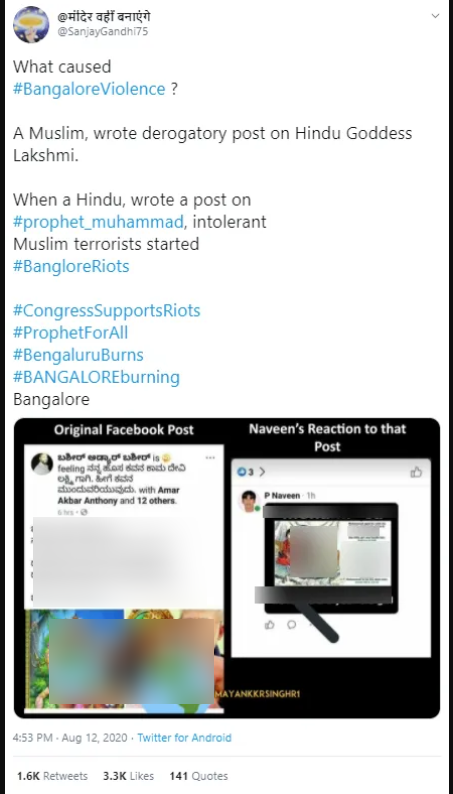Image resolution: width=453 pixels, height=794 pixels.
Task: Click the like icon under Naveen's comment
Action: click(270, 624)
